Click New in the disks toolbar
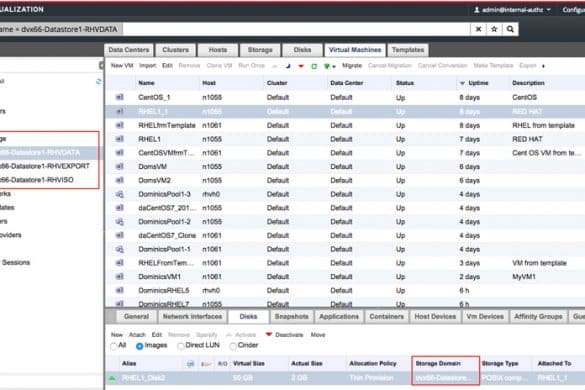Image resolution: width=585 pixels, height=390 pixels. [x=117, y=335]
